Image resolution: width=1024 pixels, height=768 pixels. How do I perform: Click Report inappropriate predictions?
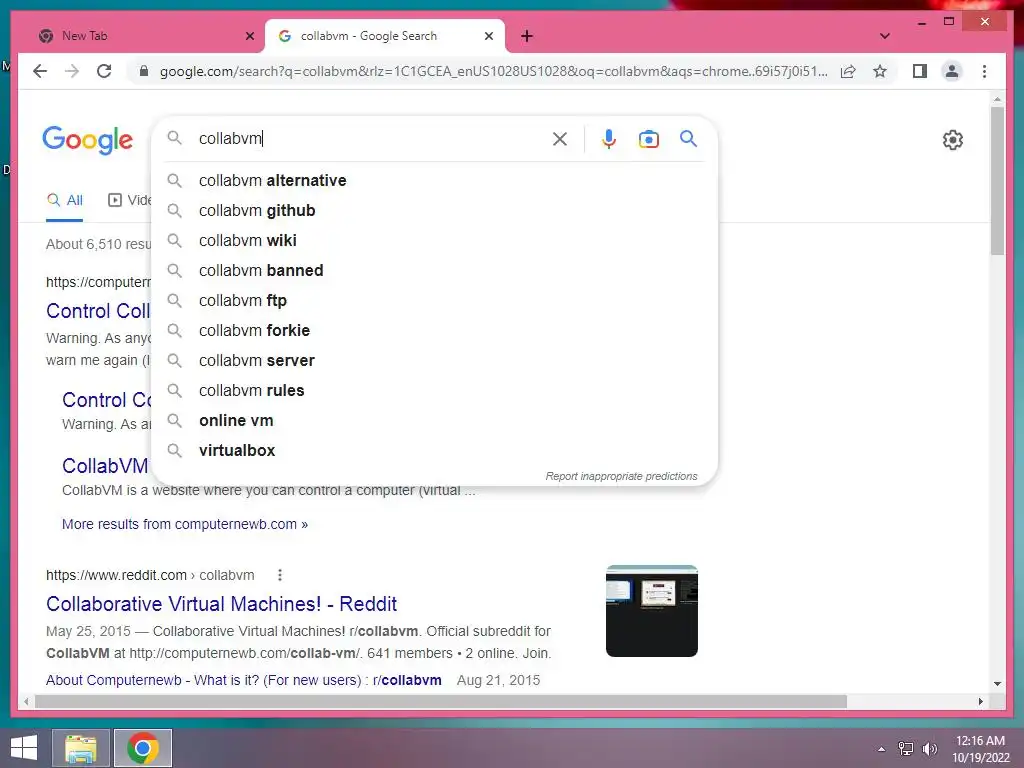pos(621,476)
